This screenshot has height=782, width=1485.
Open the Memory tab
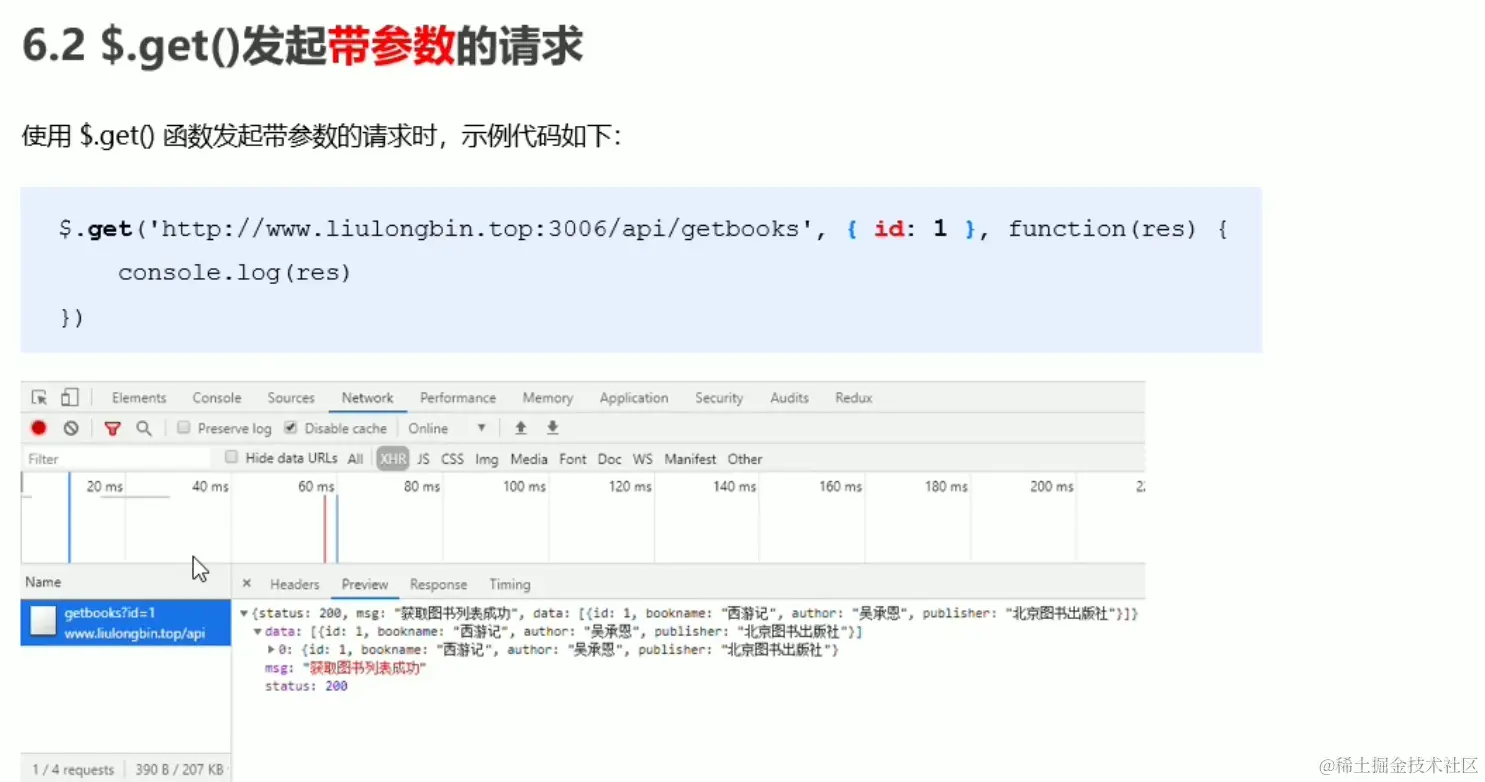(548, 398)
